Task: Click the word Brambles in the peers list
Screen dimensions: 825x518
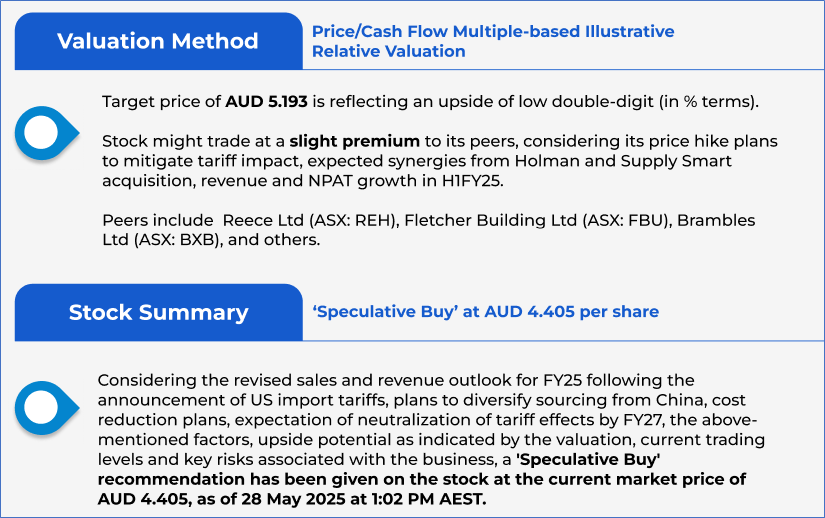Action: coord(715,220)
